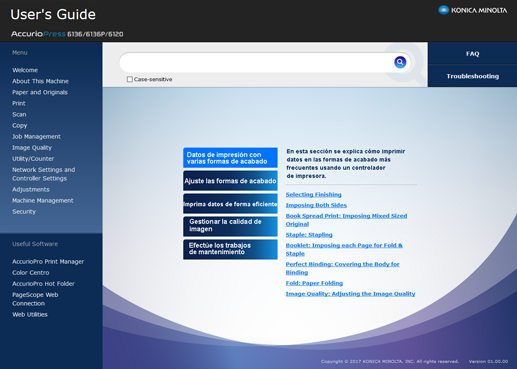Image resolution: width=517 pixels, height=369 pixels.
Task: Click the User's Guide title
Action: [x=53, y=14]
